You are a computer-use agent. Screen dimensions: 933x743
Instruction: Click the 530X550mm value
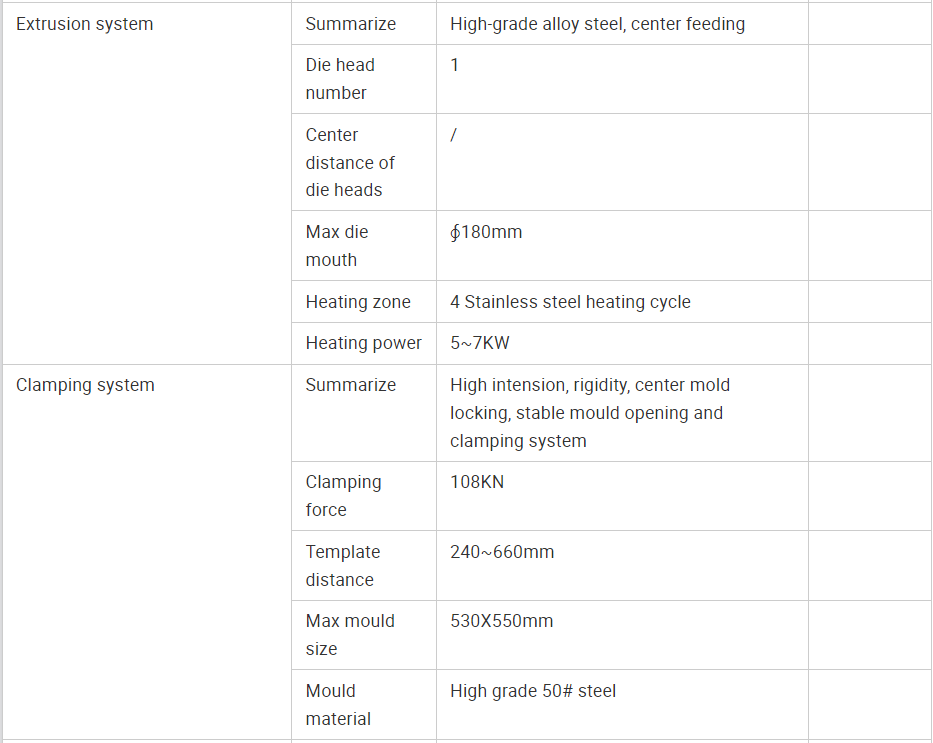point(501,621)
